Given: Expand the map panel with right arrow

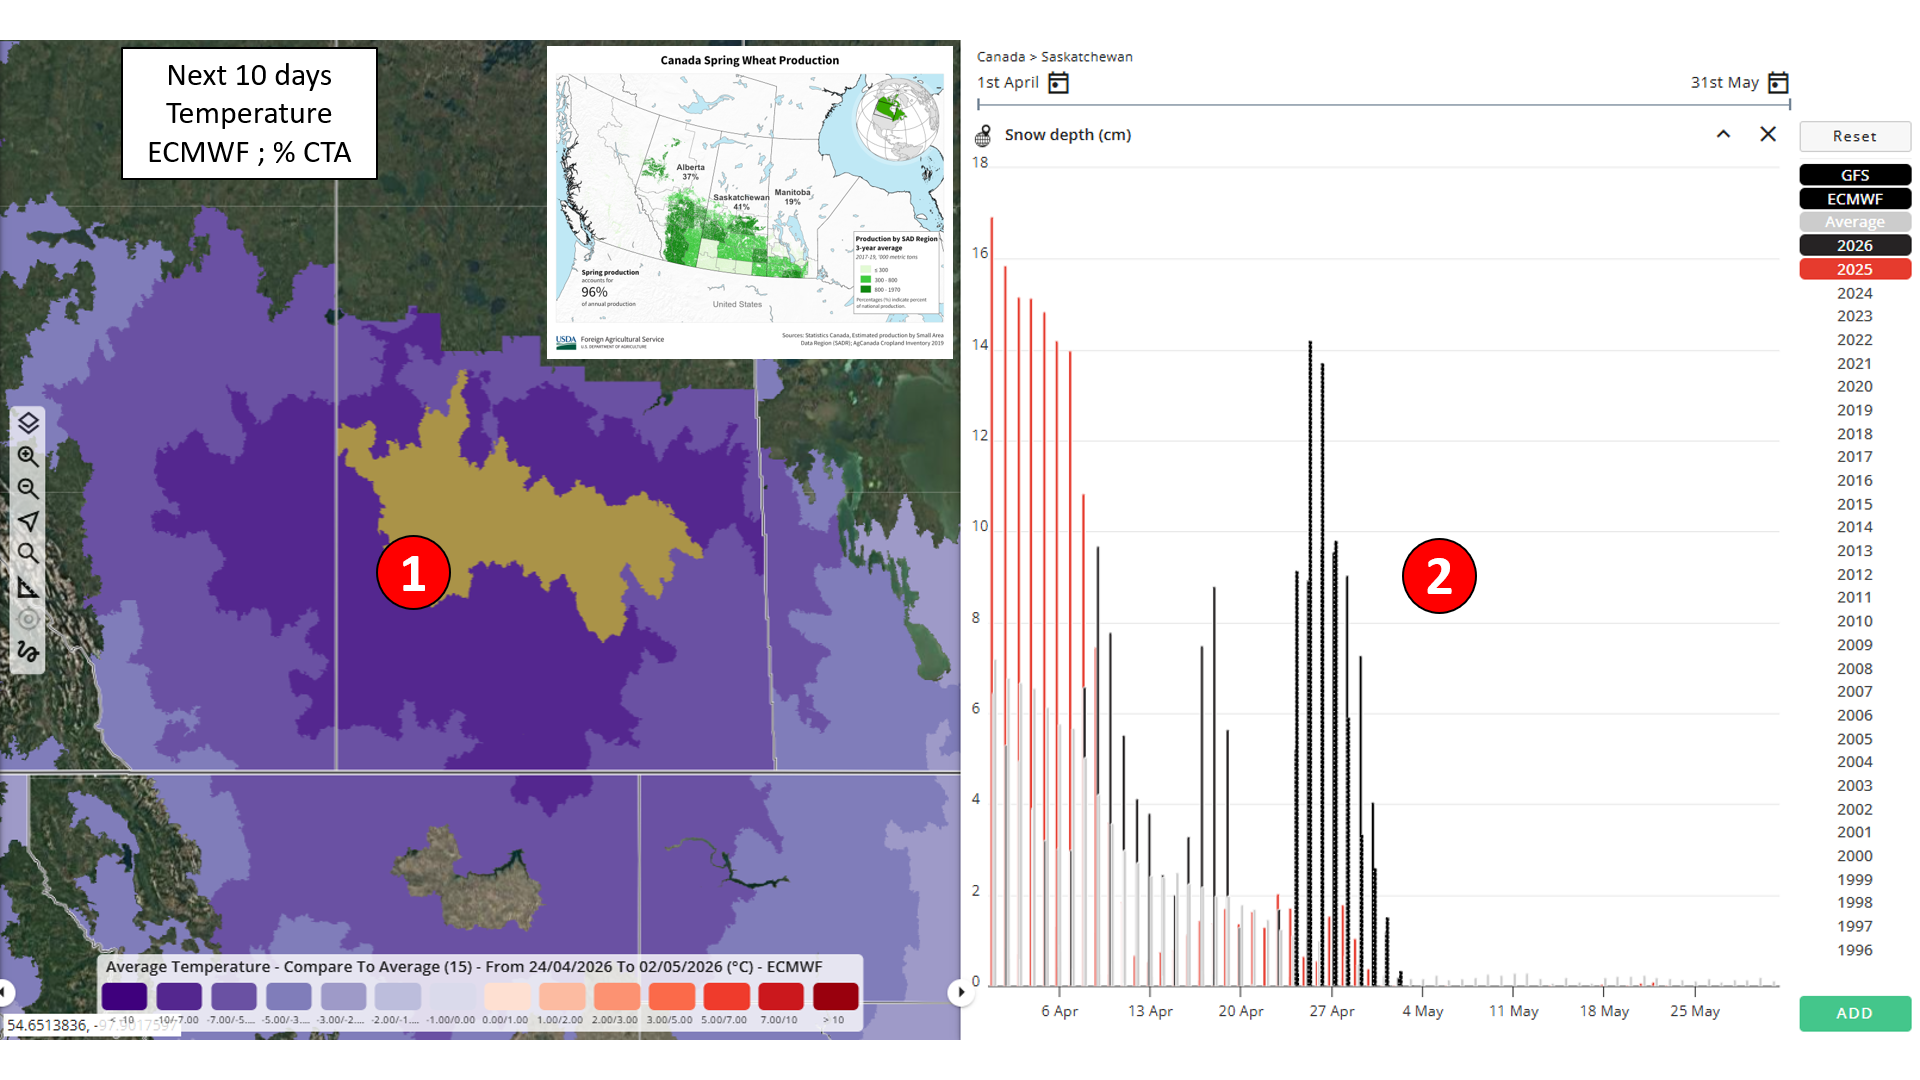Looking at the screenshot, I should coord(961,992).
